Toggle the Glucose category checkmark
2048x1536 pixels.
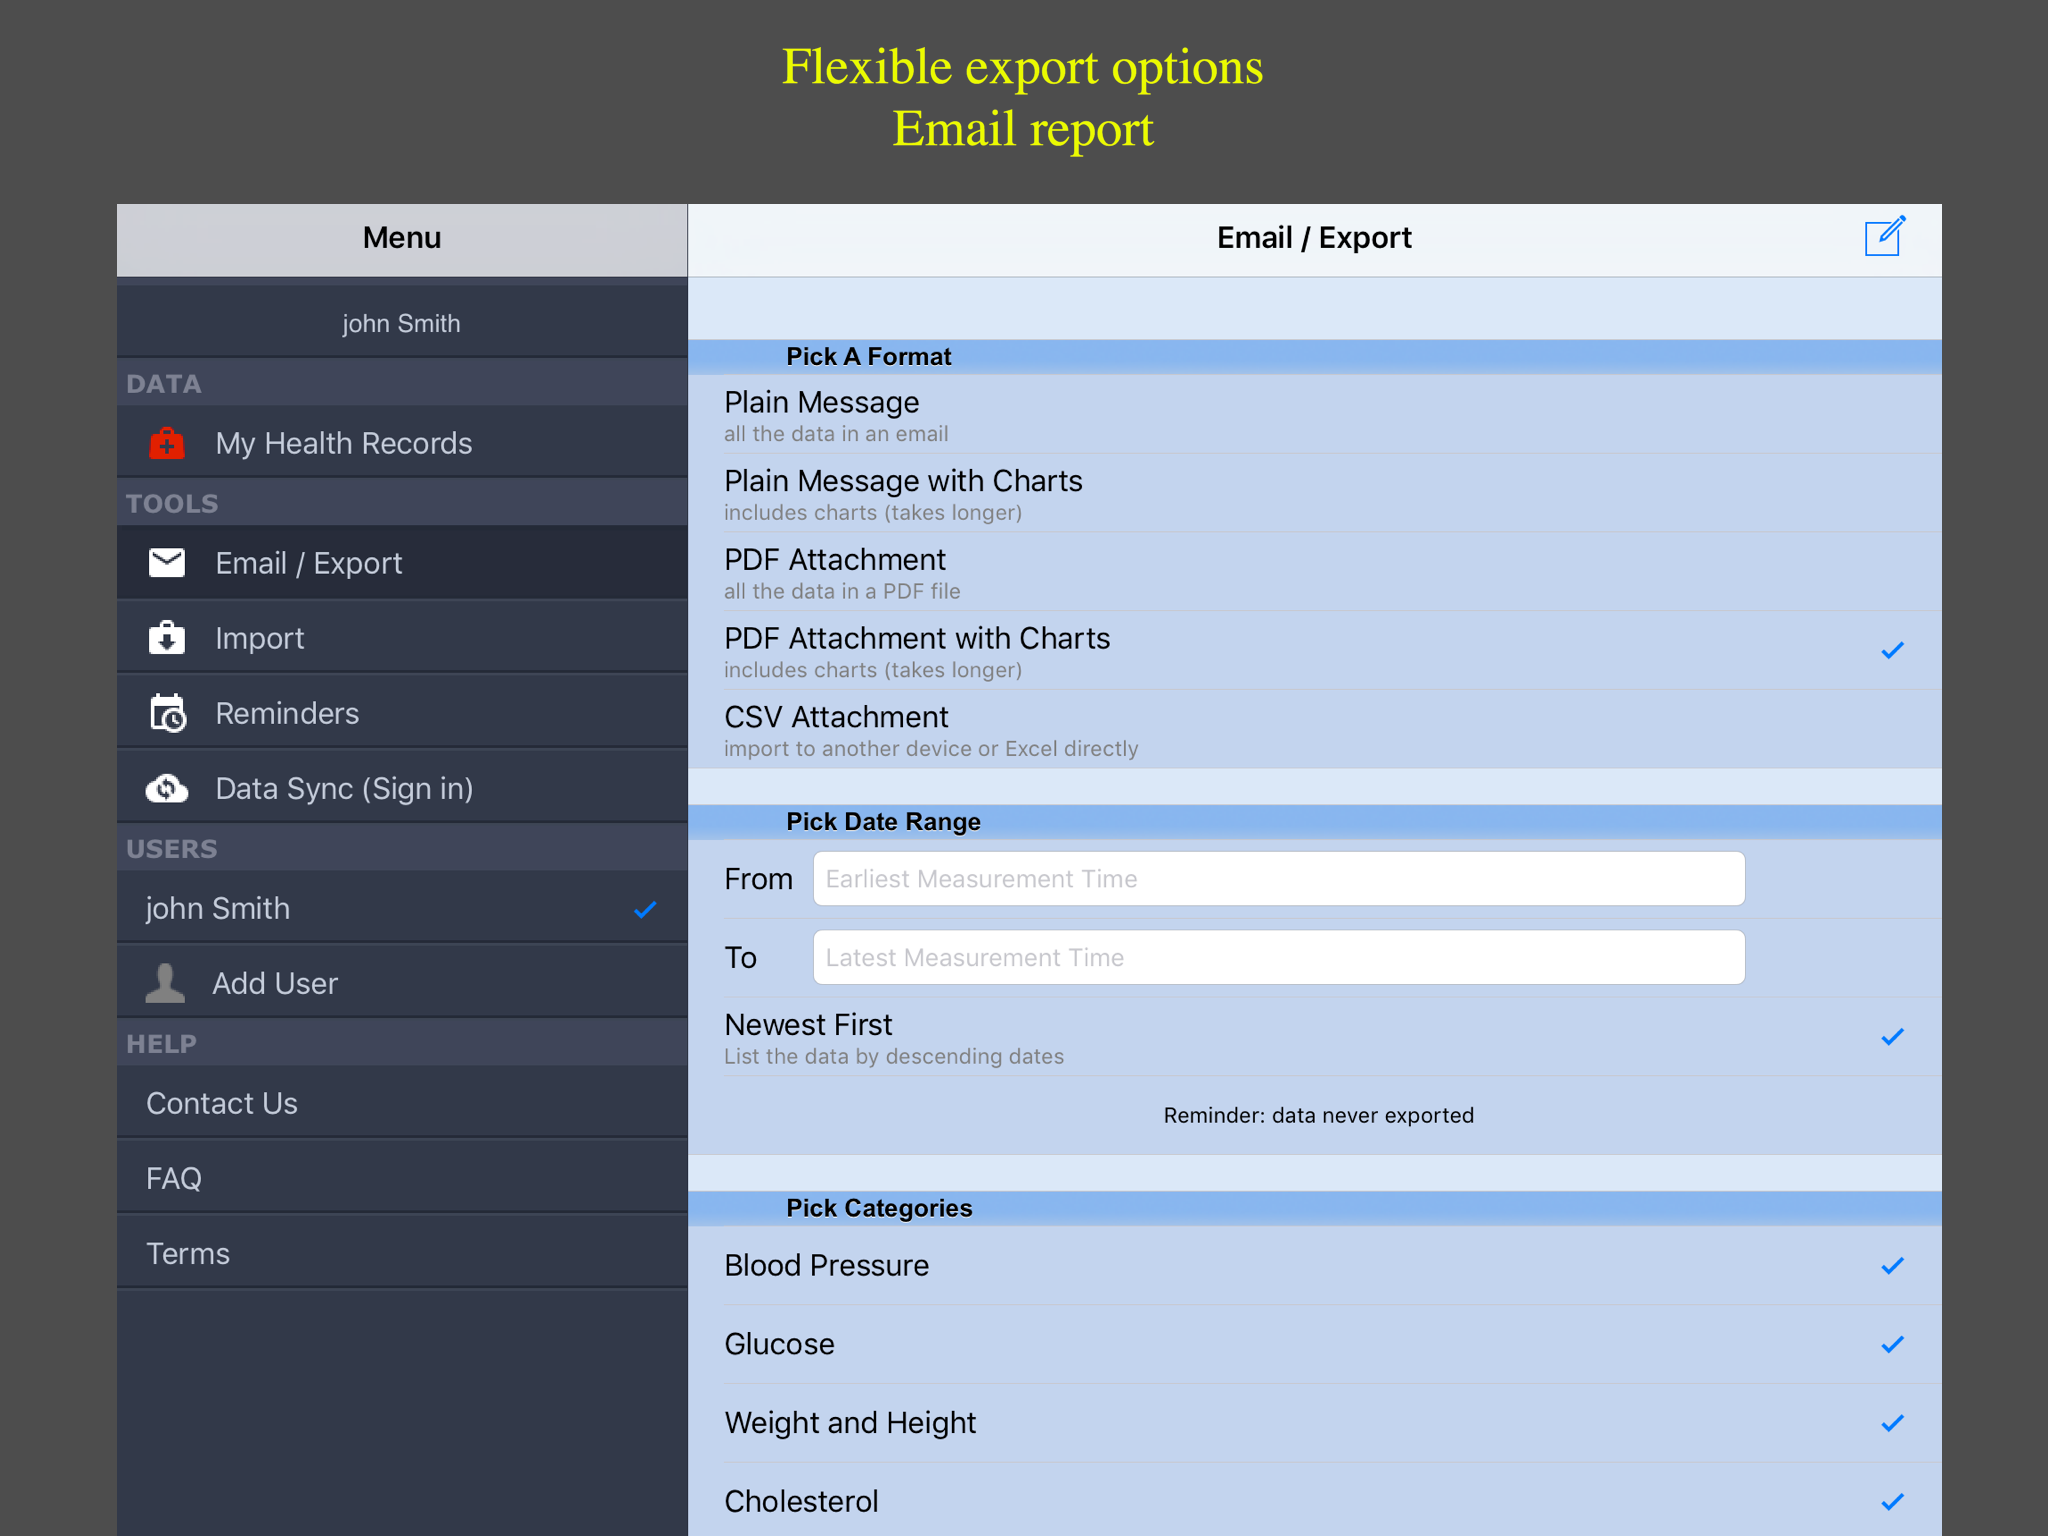(x=1891, y=1345)
